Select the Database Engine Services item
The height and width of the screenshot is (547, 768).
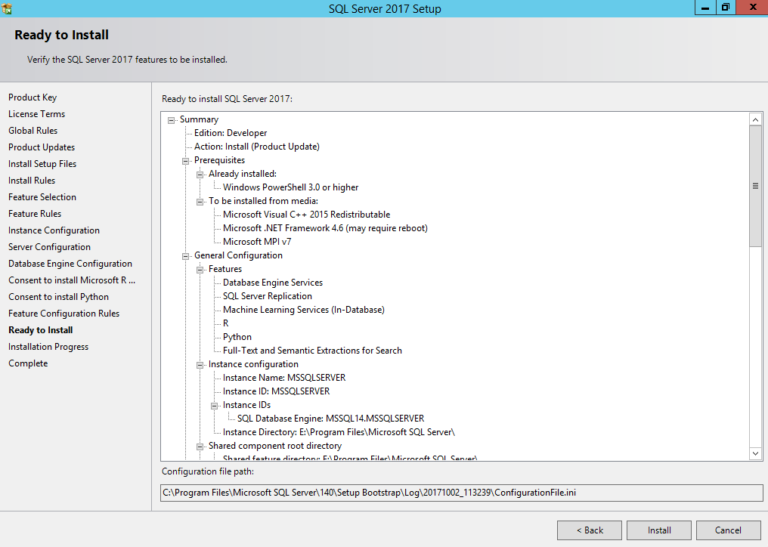point(273,283)
